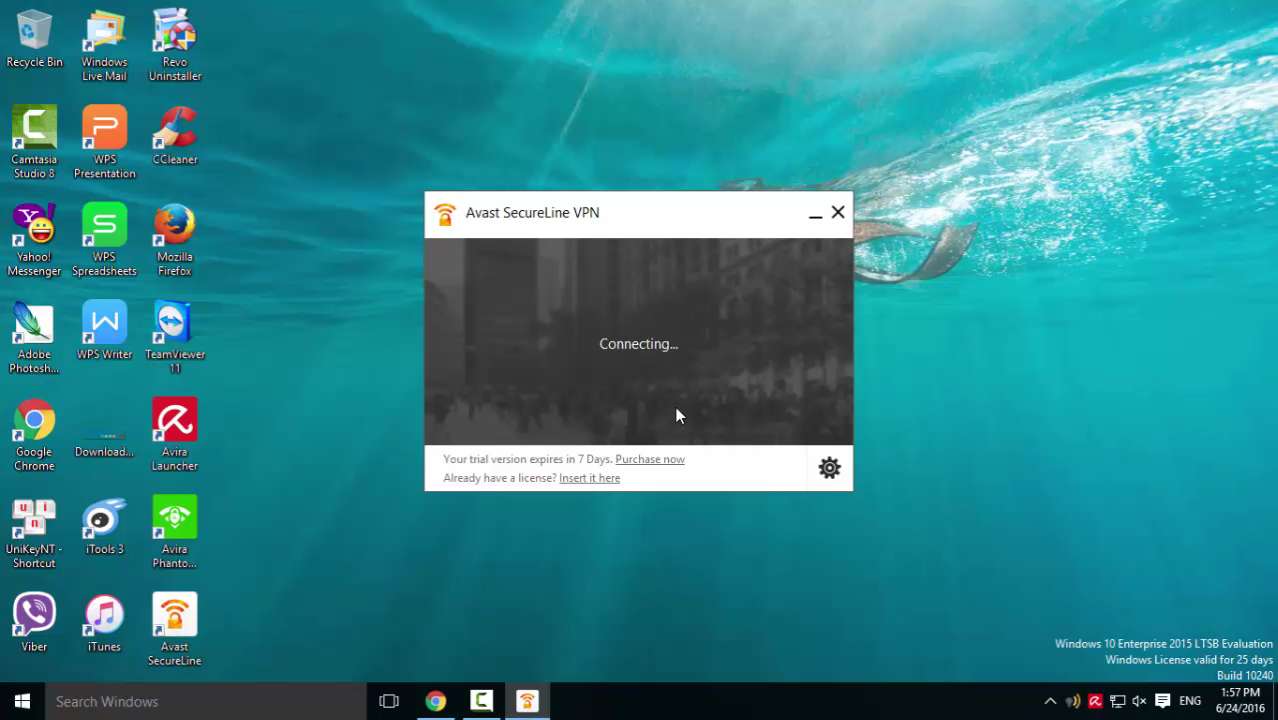Click Insert it here license link
The width and height of the screenshot is (1278, 720).
(x=589, y=478)
